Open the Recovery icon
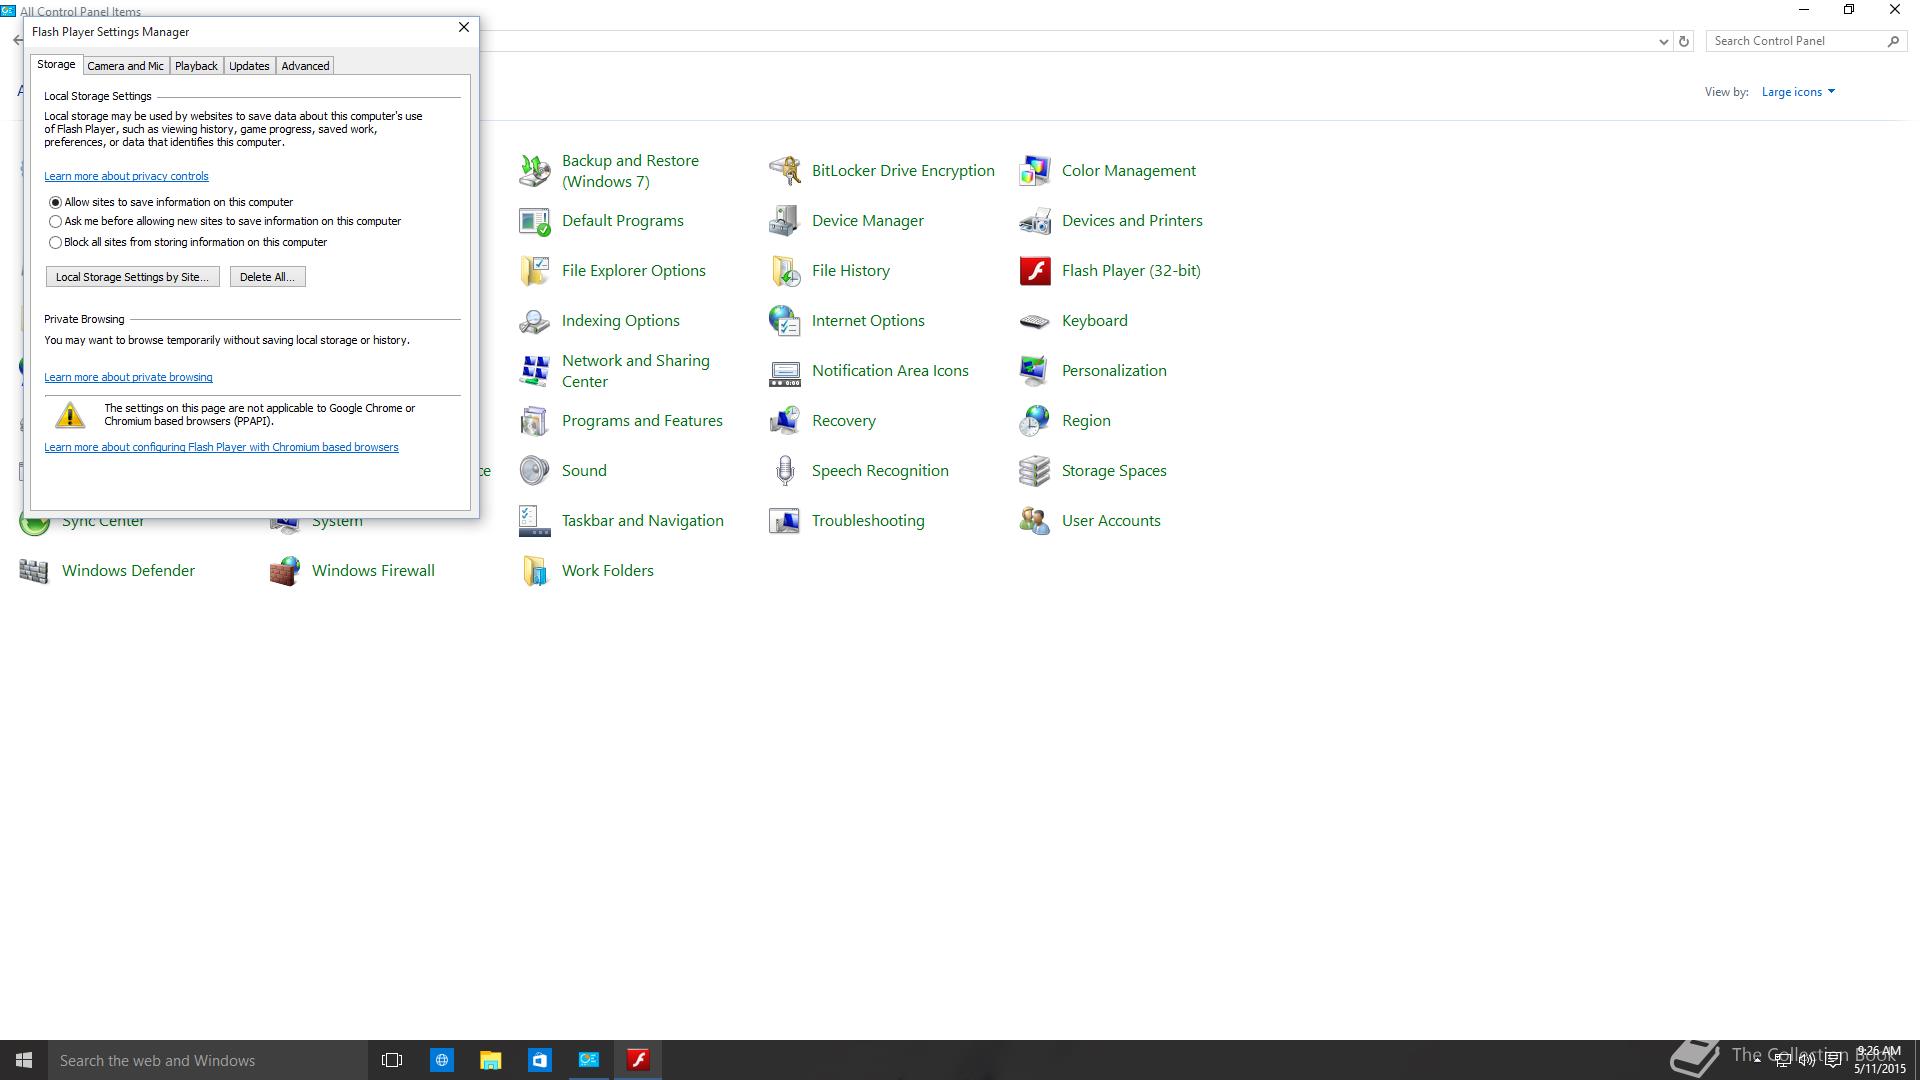This screenshot has width=1920, height=1080. [x=784, y=421]
